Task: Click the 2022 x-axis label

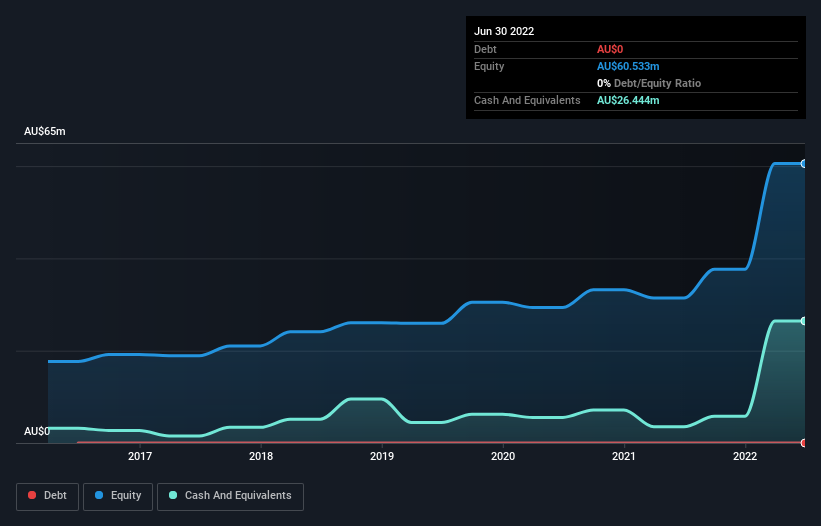Action: 745,456
